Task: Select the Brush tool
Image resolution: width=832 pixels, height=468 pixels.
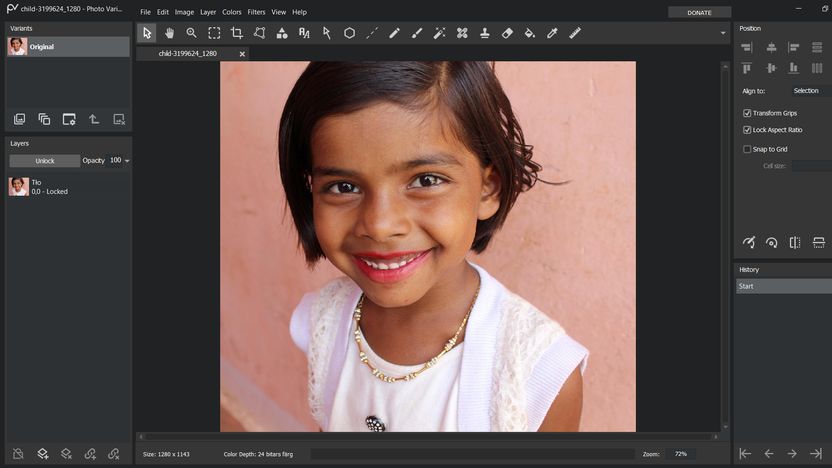Action: click(417, 33)
